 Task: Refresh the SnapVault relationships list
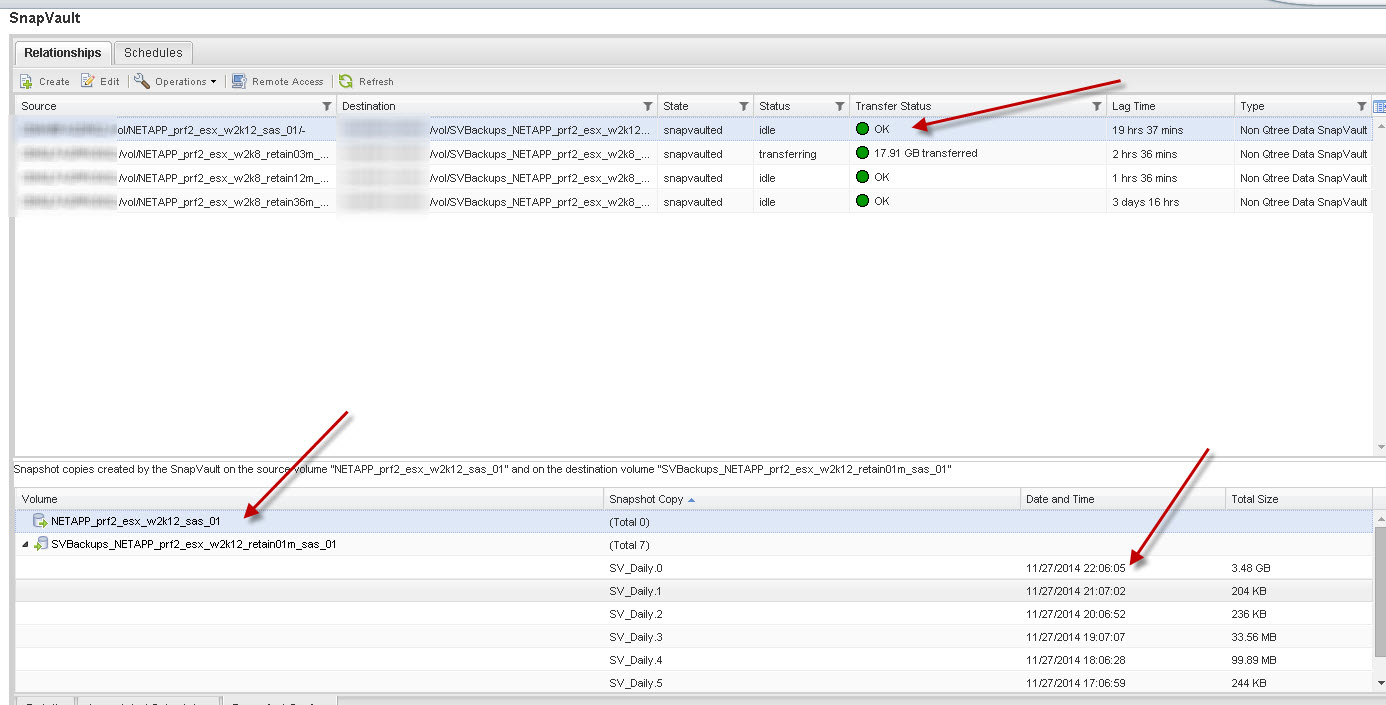pos(366,81)
